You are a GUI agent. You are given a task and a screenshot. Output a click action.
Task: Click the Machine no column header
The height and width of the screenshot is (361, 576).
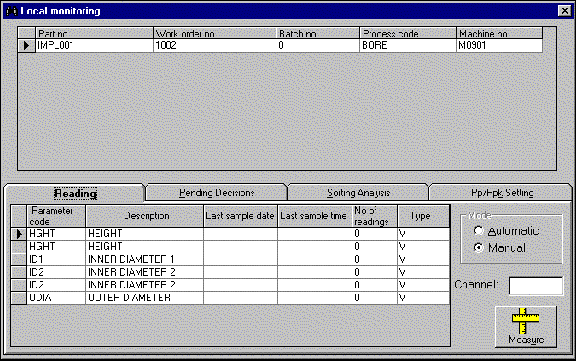click(499, 33)
